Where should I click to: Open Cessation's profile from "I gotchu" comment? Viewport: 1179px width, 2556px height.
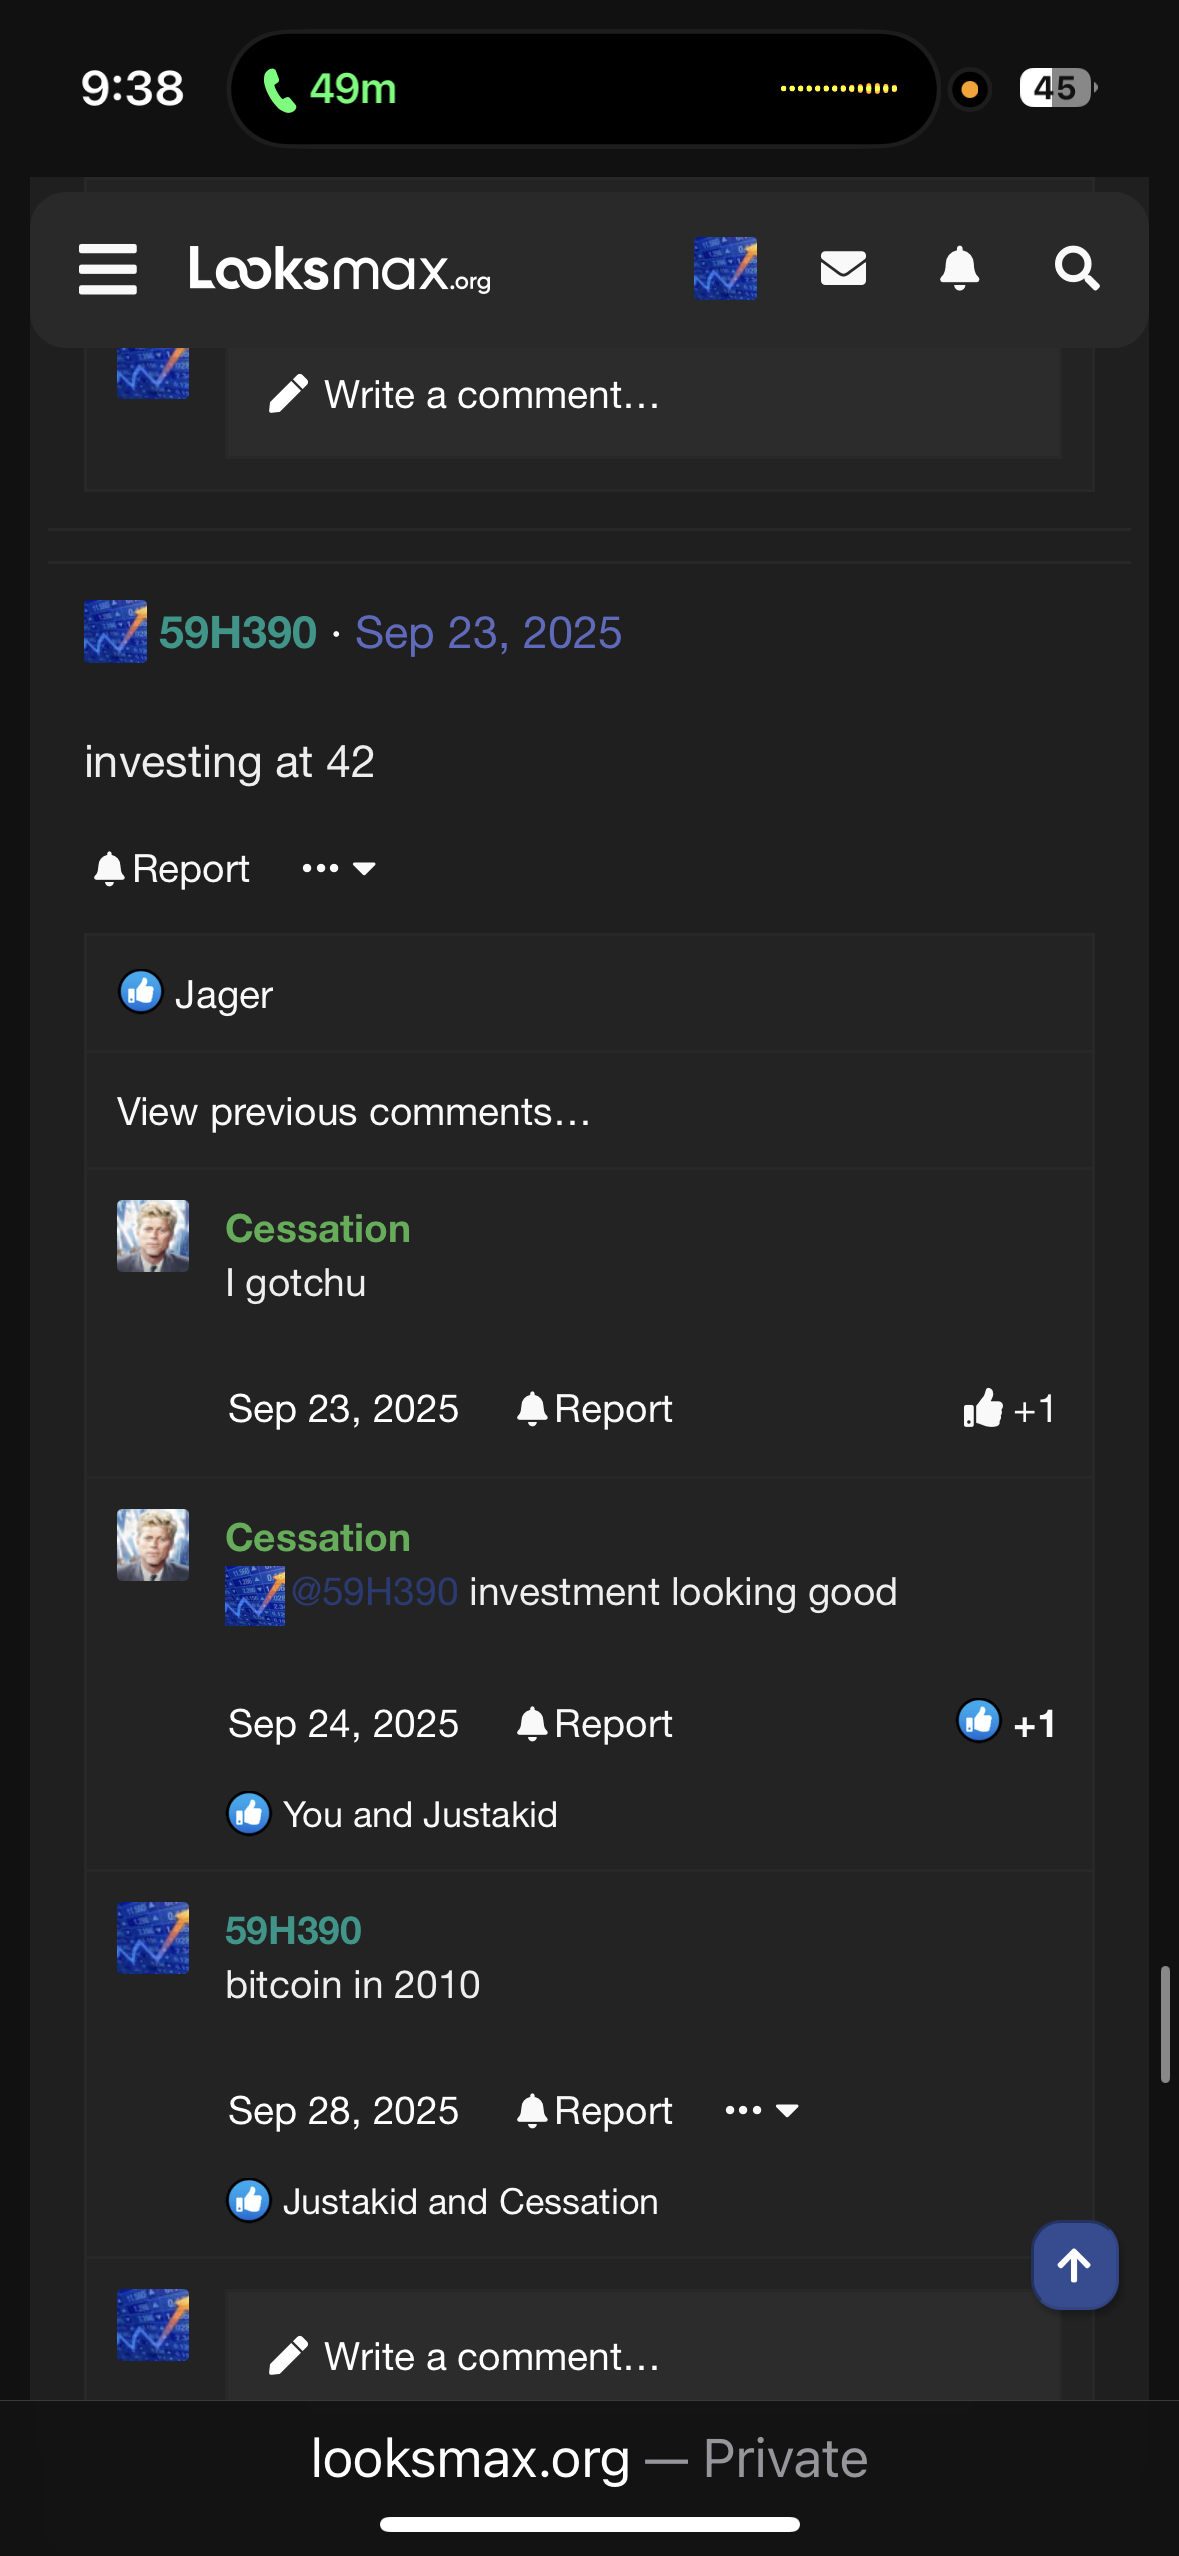[x=318, y=1229]
